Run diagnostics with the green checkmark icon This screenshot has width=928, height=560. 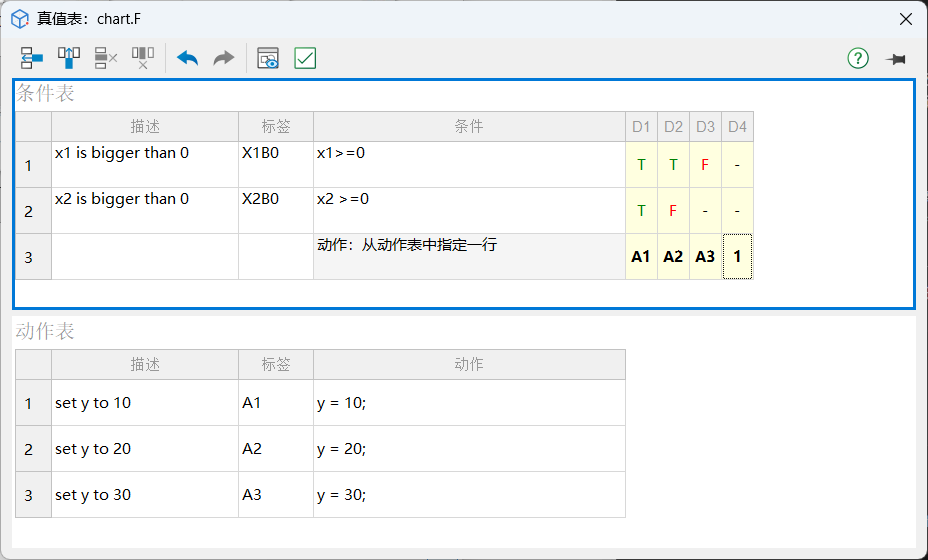[305, 58]
